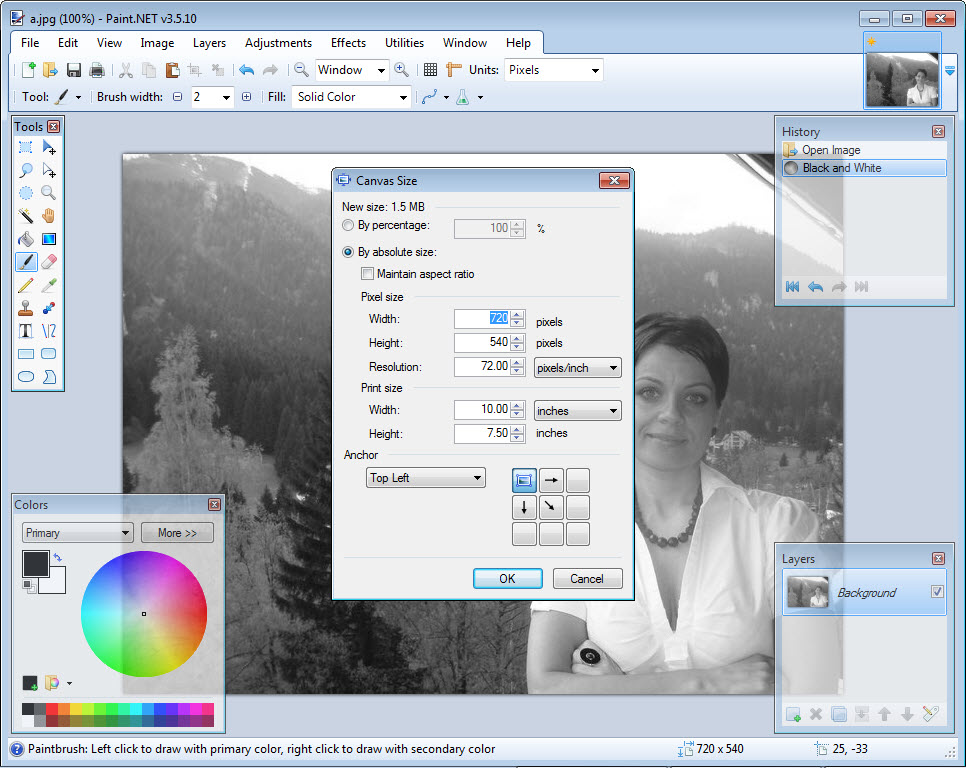This screenshot has width=966, height=768.
Task: Click the More >> button in Colors
Action: point(177,533)
